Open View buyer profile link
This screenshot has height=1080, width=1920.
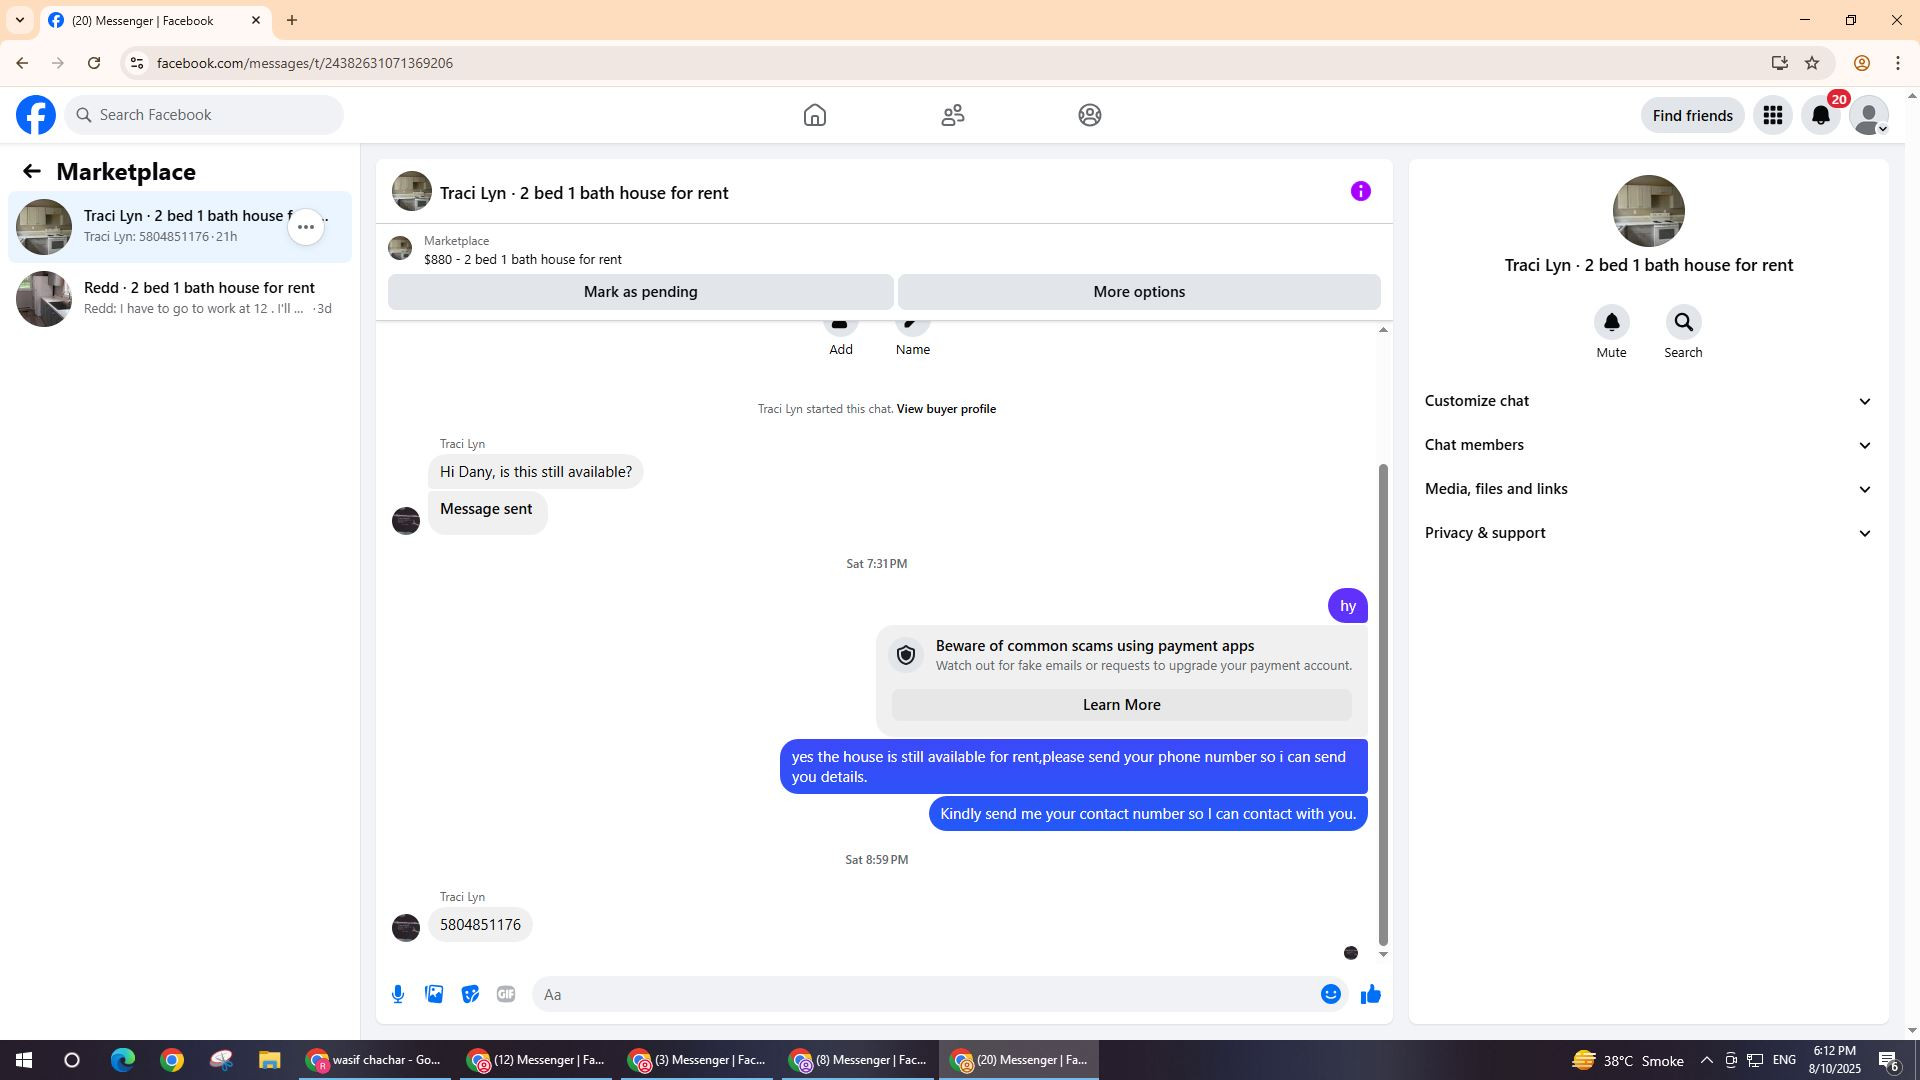[946, 409]
